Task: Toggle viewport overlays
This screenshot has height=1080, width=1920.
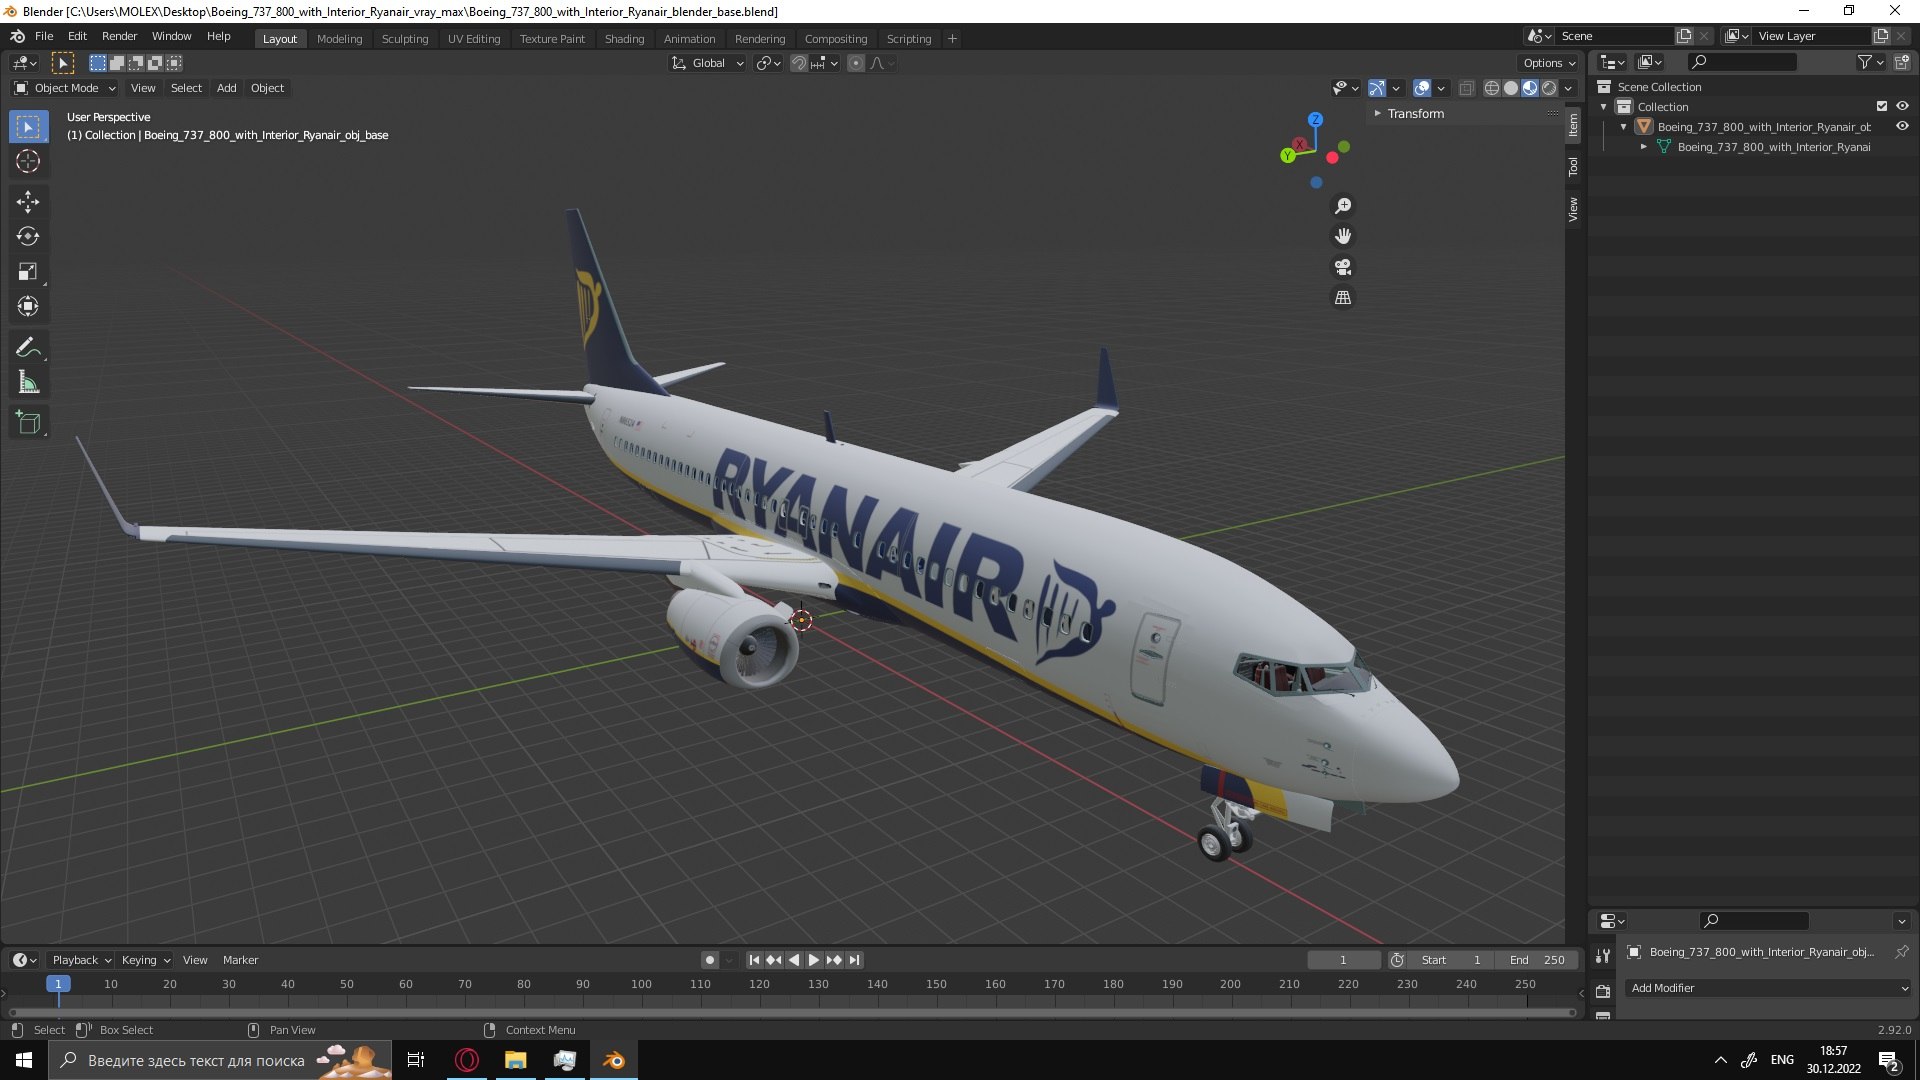Action: 1422,88
